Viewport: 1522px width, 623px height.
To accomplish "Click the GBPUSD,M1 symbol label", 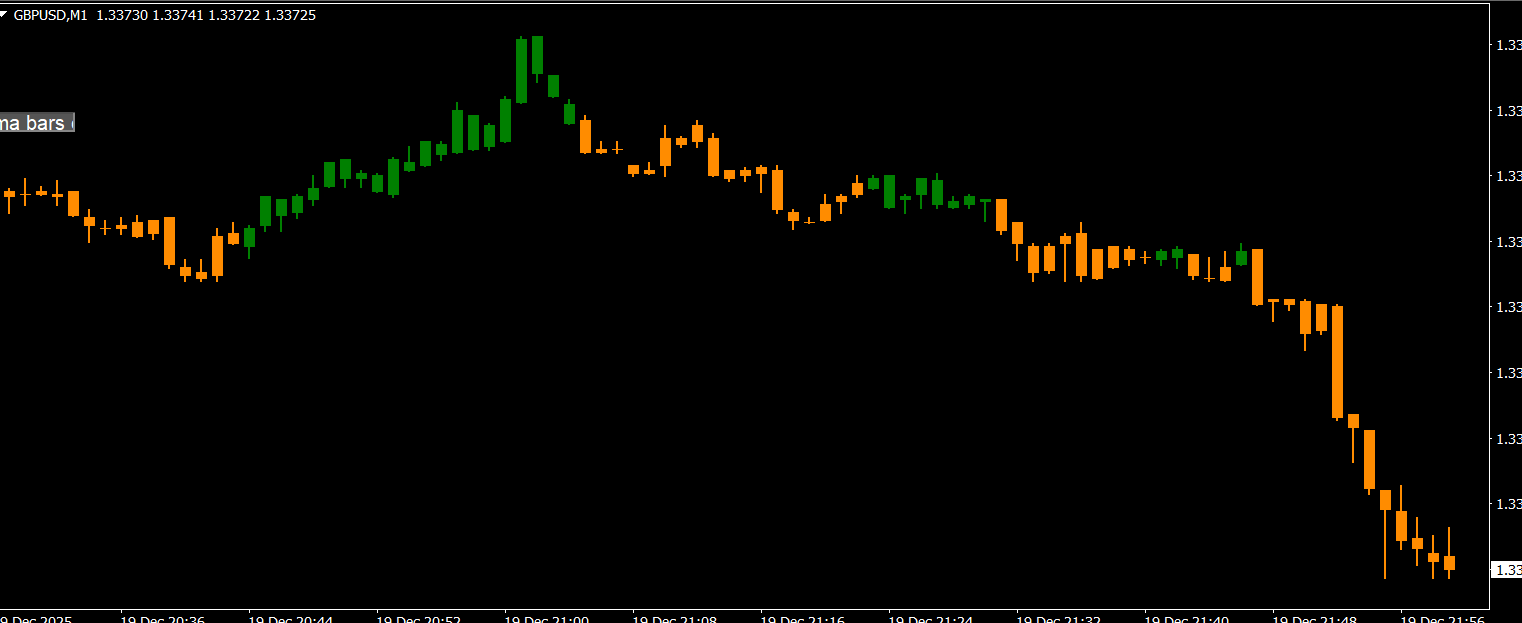I will click(x=50, y=16).
